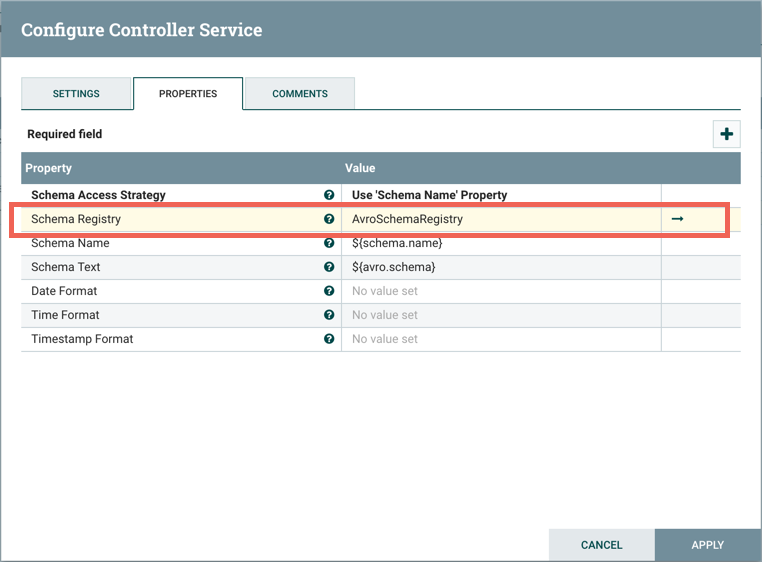Click the Timestamp Format 'No value set' cell

coord(500,339)
